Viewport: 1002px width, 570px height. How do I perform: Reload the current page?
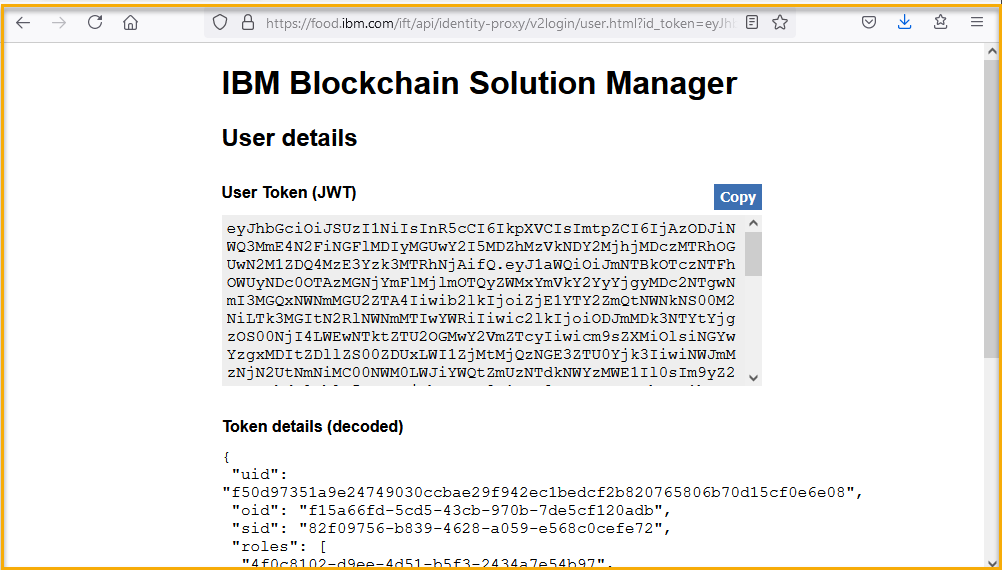pos(95,22)
